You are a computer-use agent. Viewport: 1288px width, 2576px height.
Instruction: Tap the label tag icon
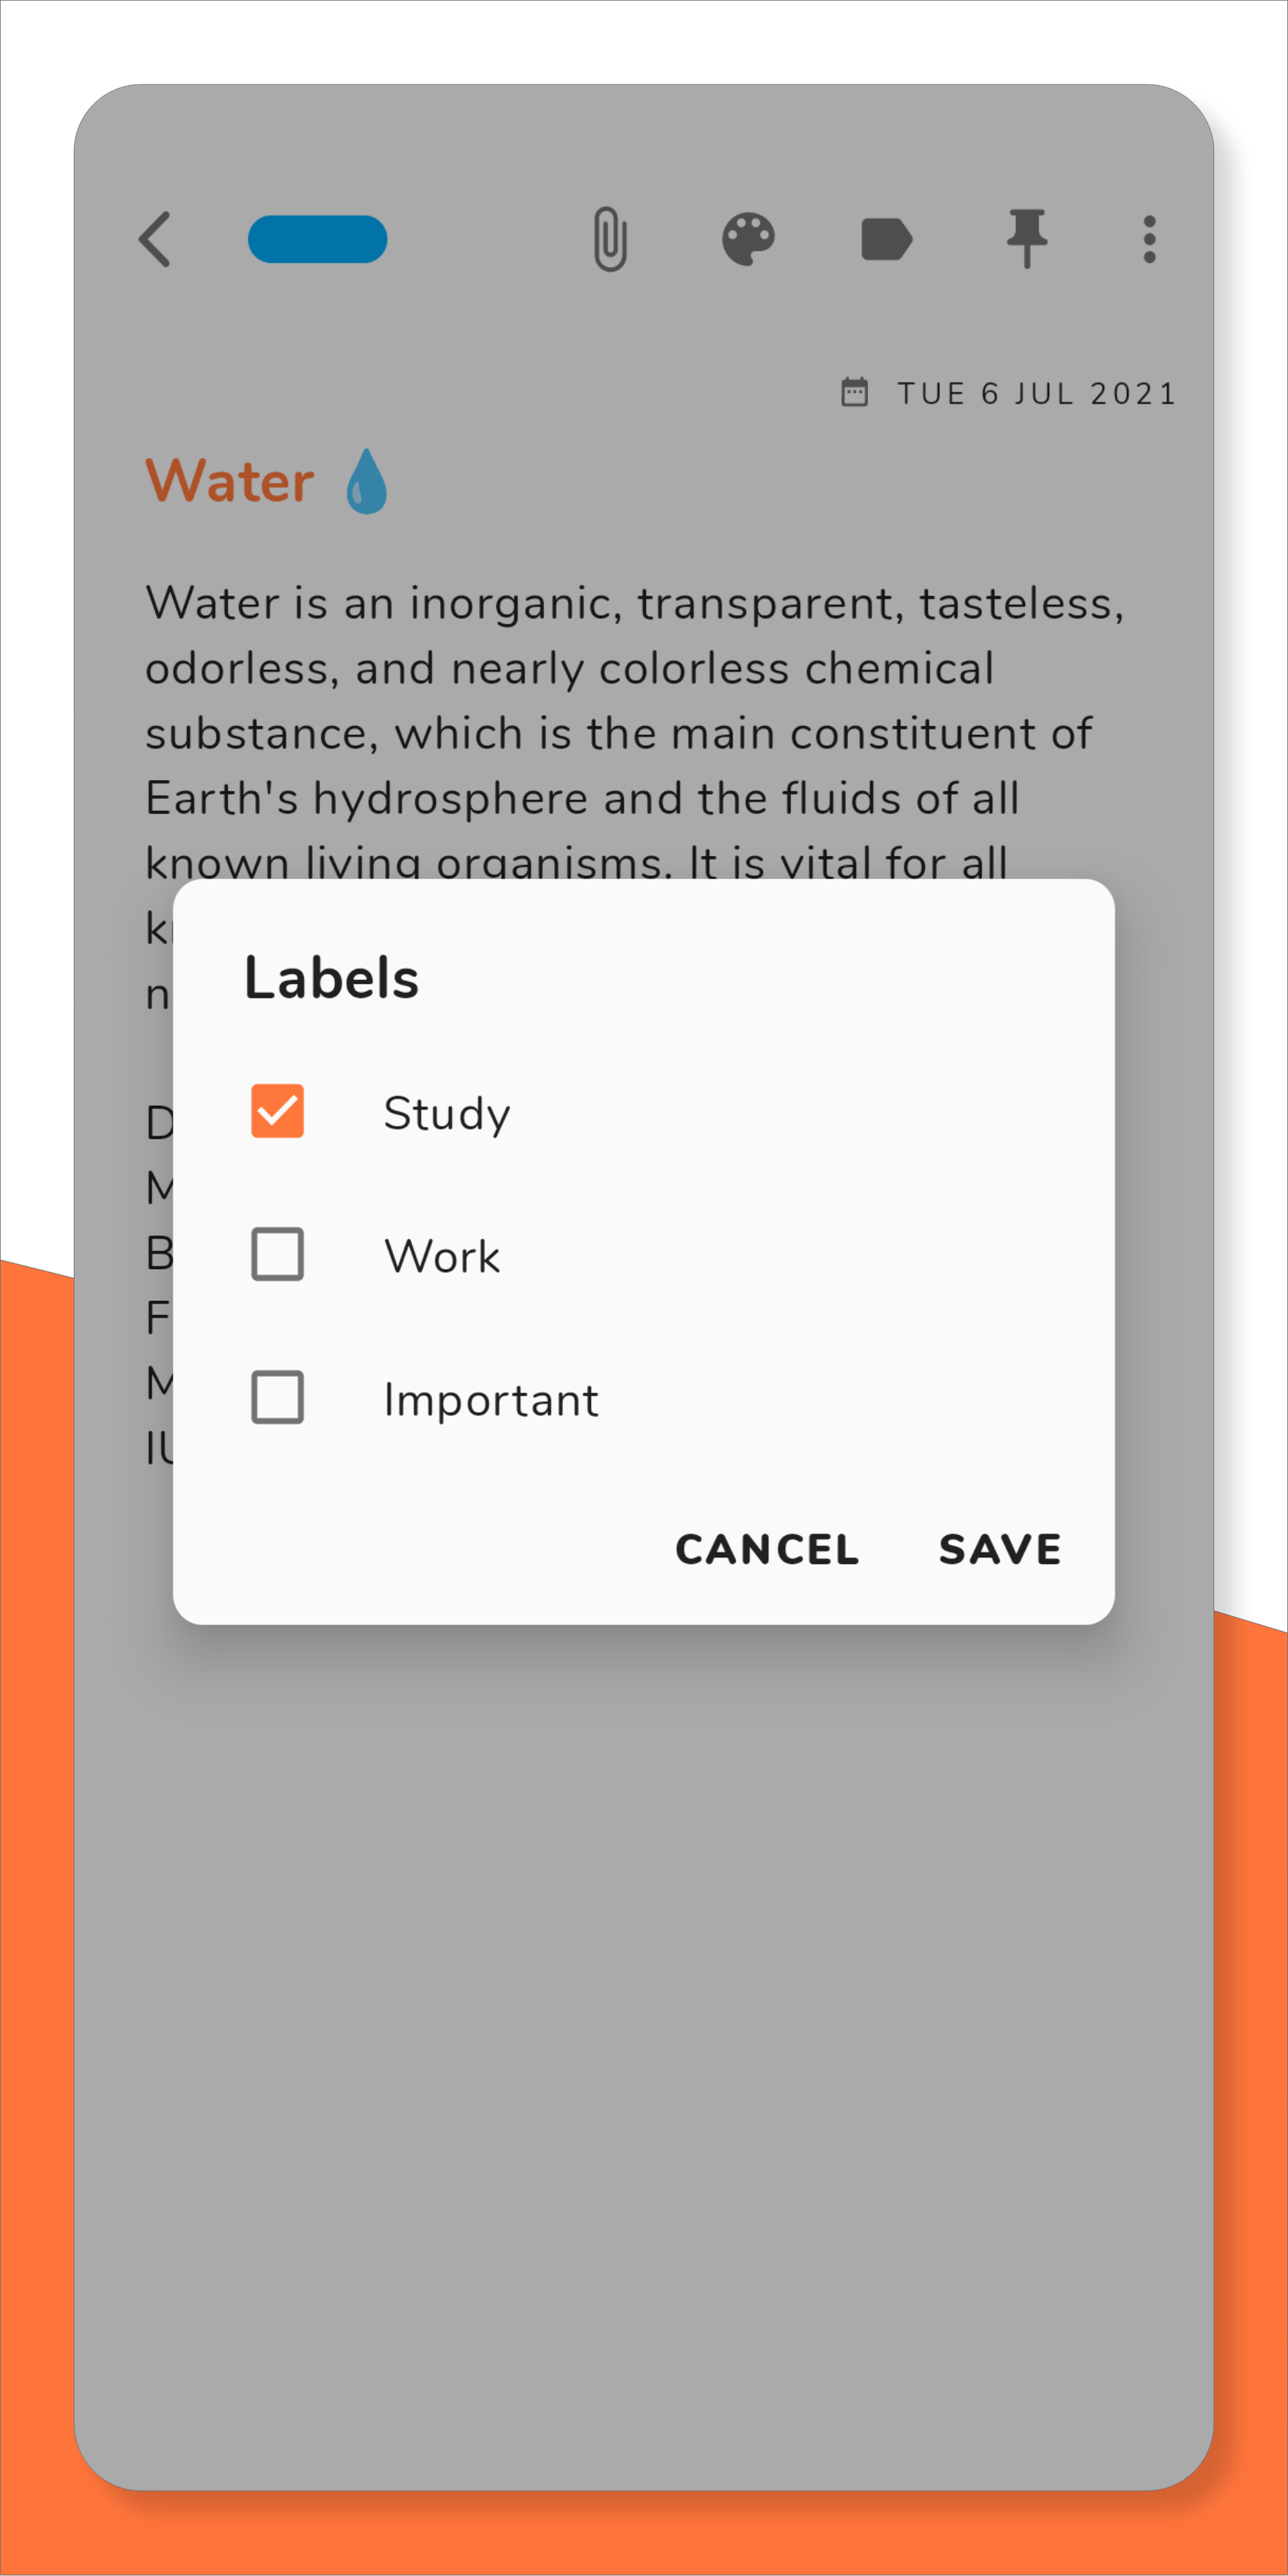click(x=886, y=239)
